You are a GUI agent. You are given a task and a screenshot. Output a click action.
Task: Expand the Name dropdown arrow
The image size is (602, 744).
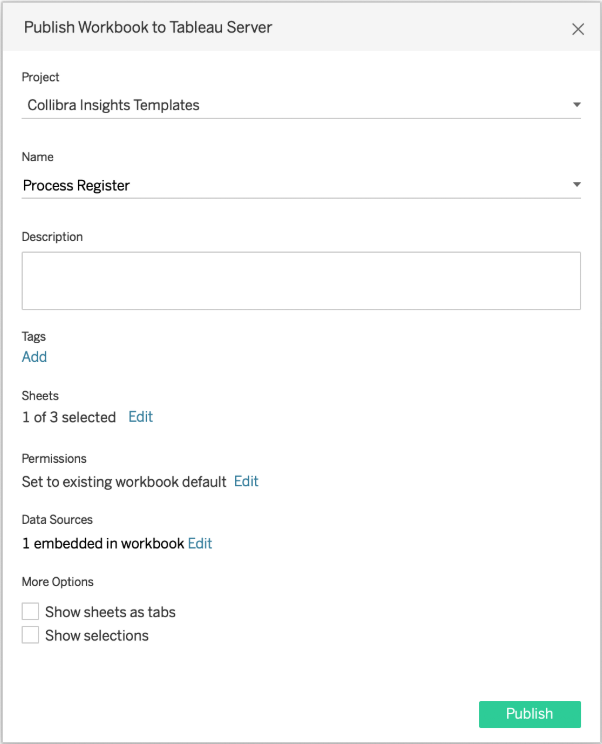click(x=576, y=185)
